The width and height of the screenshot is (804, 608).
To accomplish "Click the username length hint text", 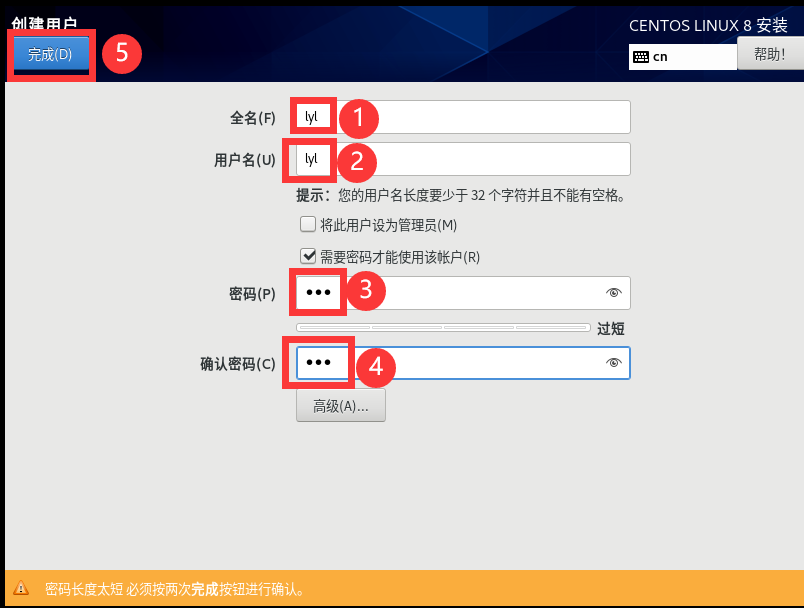I will [460, 195].
